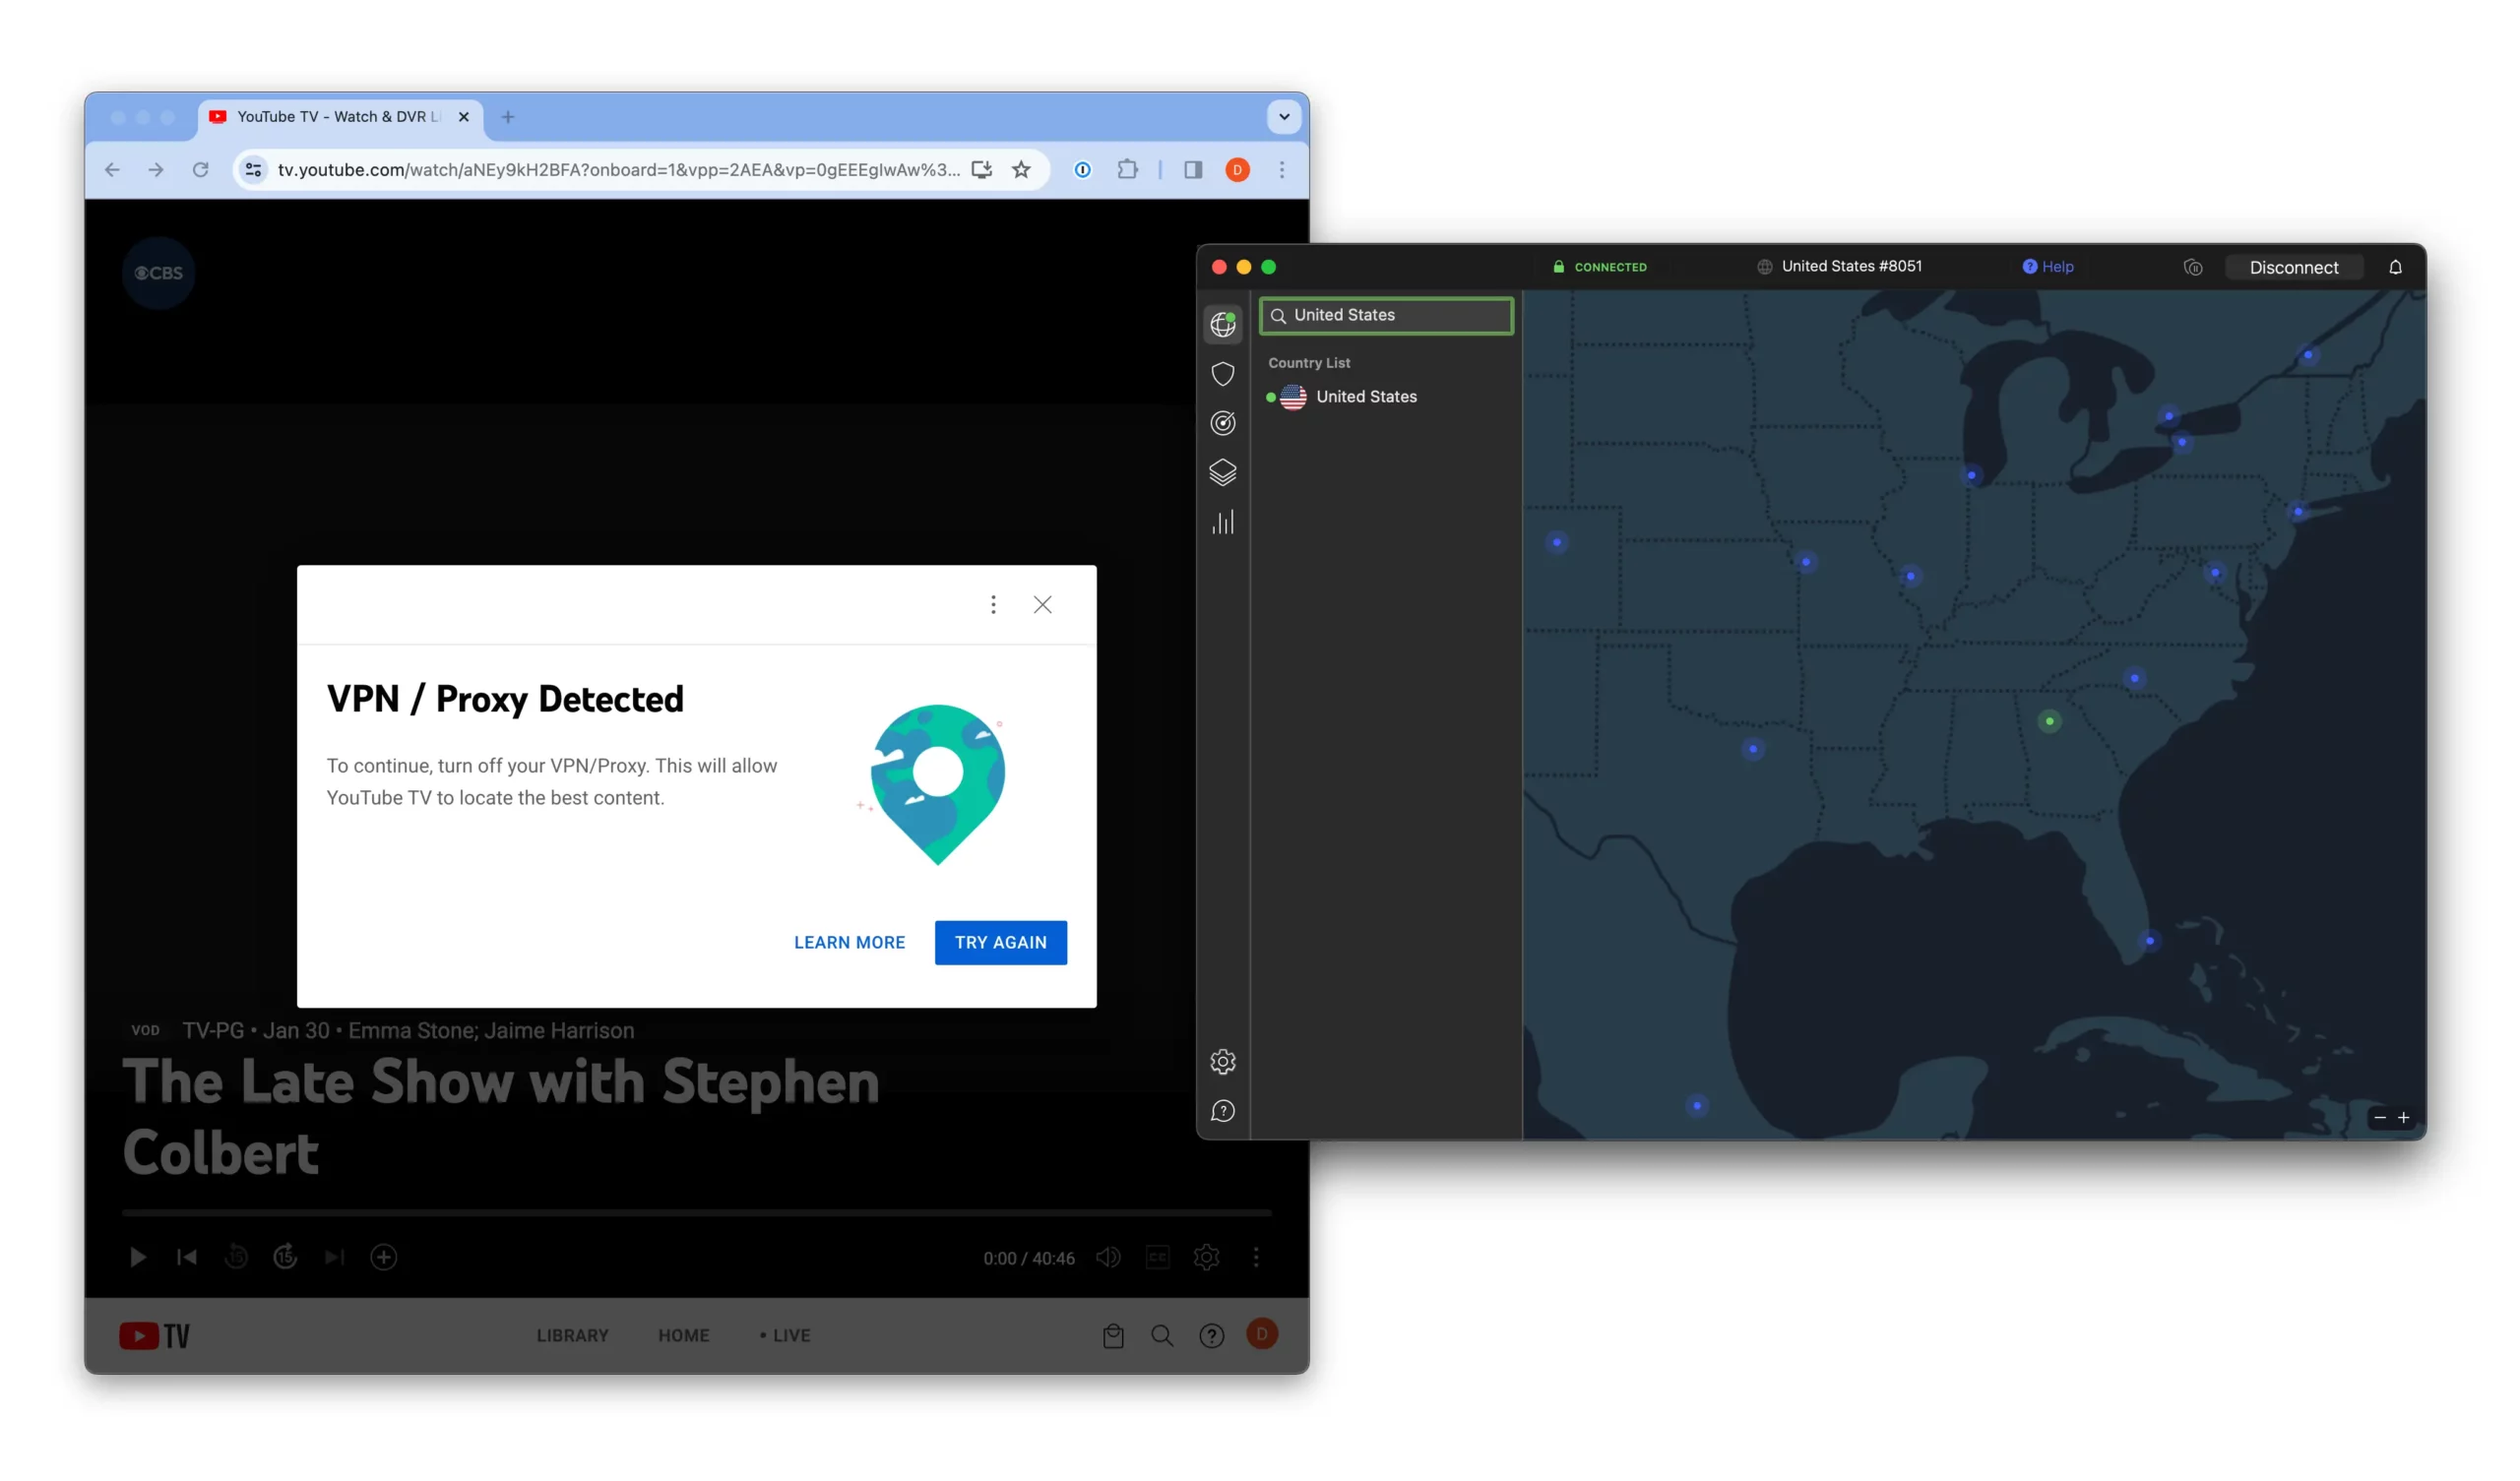
Task: Skip forward 15 seconds in the player
Action: [x=285, y=1257]
